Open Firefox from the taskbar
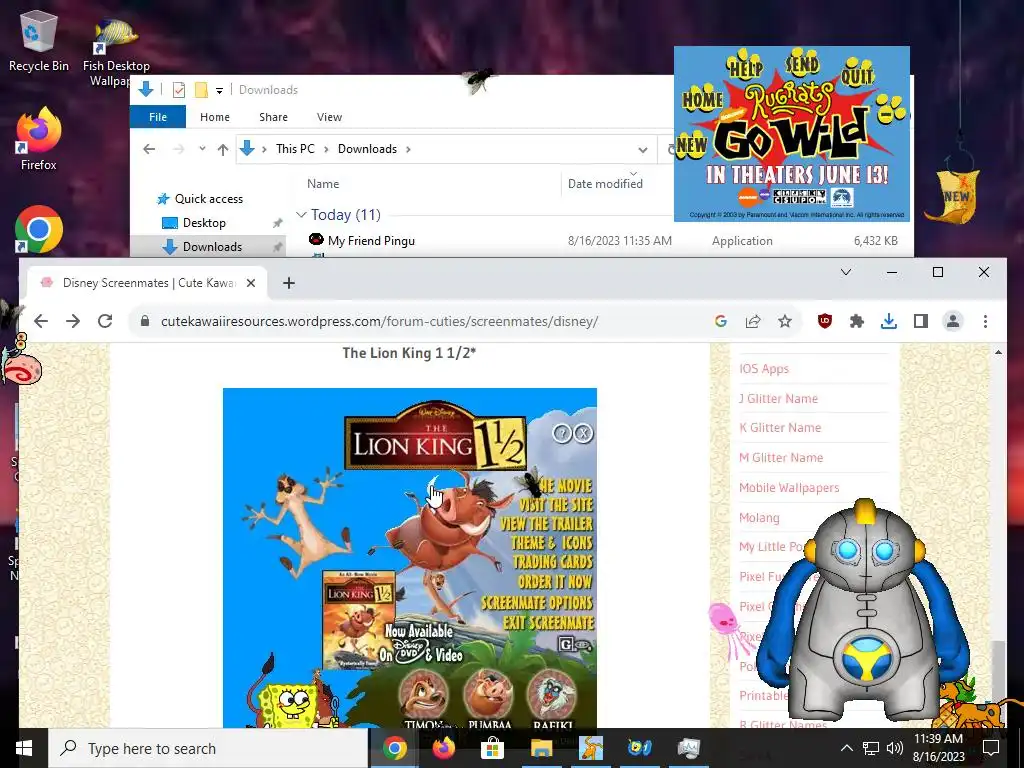The image size is (1024, 768). [443, 748]
